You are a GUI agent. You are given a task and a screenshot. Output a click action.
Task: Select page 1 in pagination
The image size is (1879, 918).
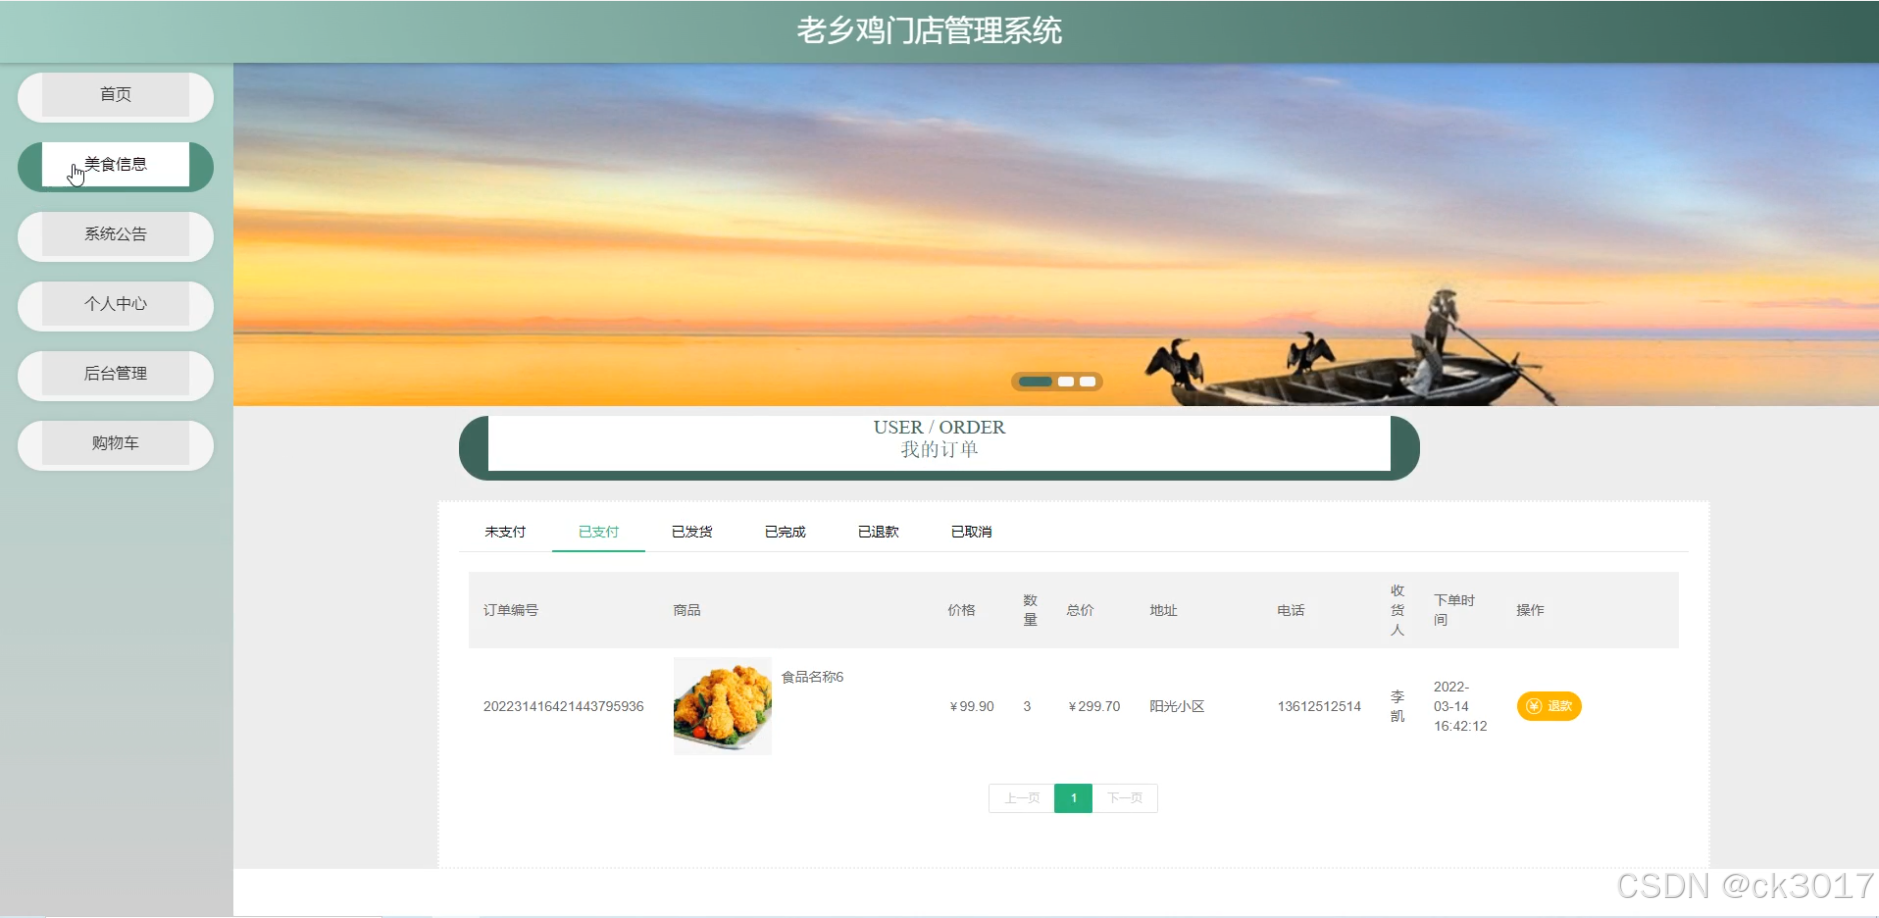pos(1073,798)
